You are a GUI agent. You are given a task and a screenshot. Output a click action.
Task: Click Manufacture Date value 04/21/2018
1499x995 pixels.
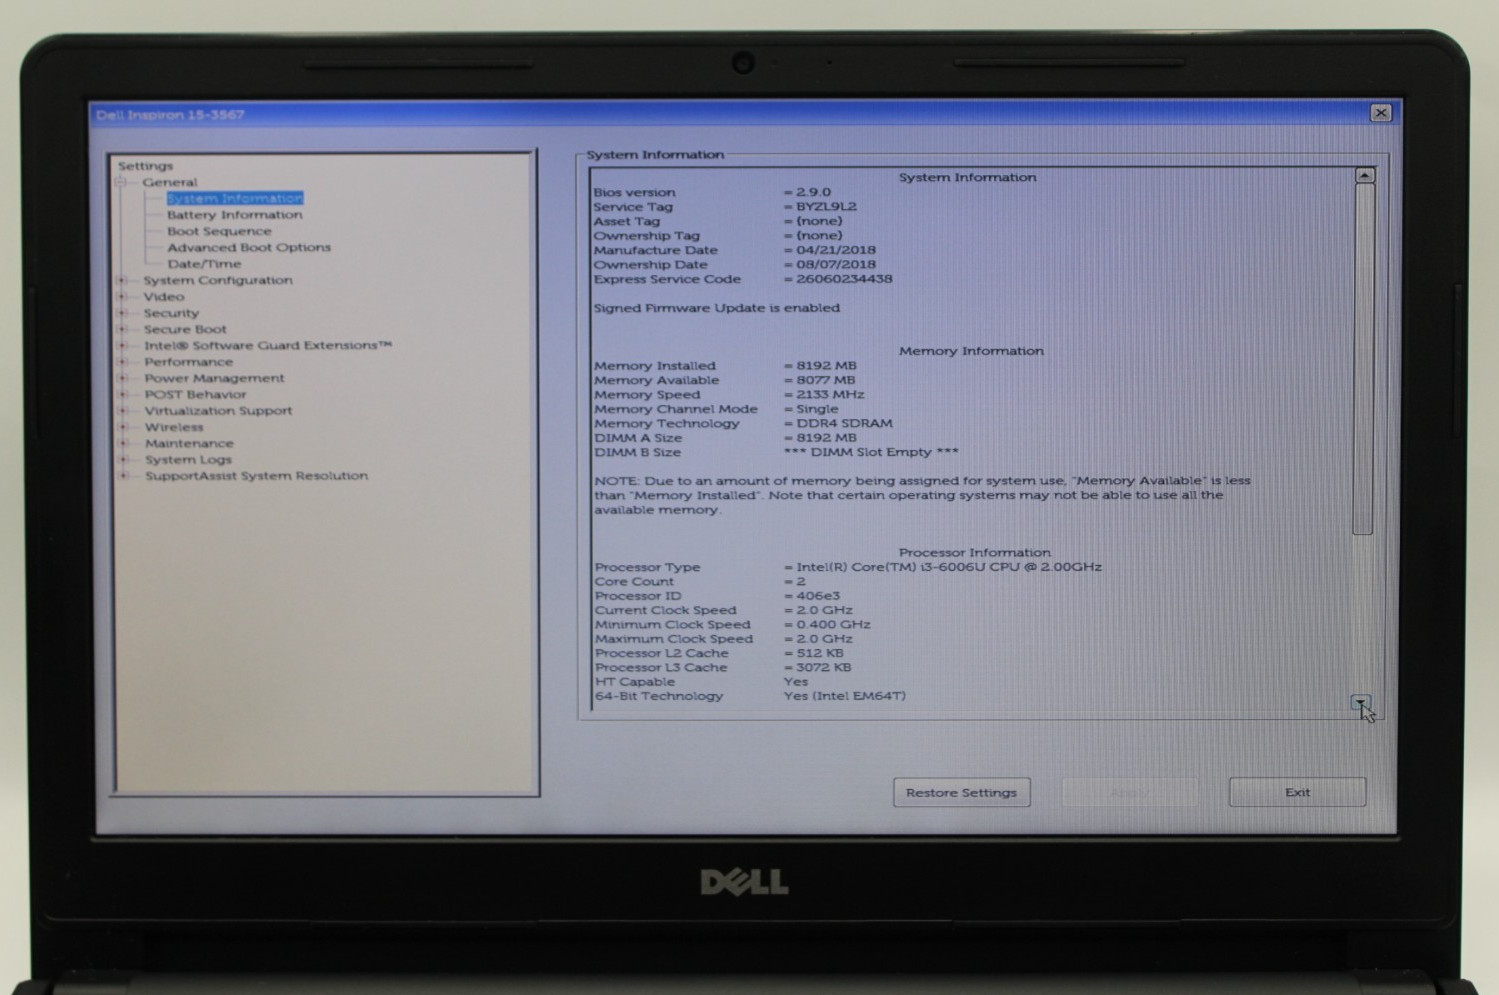(836, 250)
